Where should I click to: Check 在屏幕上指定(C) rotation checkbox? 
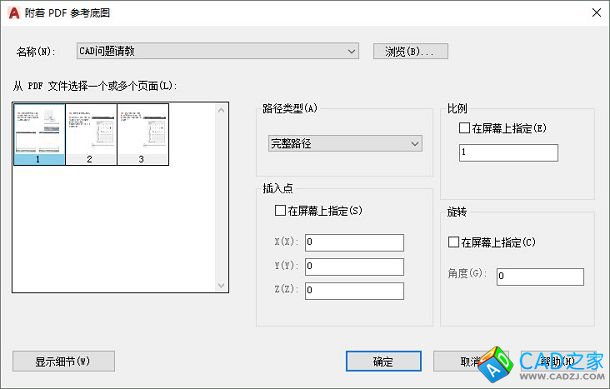(454, 242)
